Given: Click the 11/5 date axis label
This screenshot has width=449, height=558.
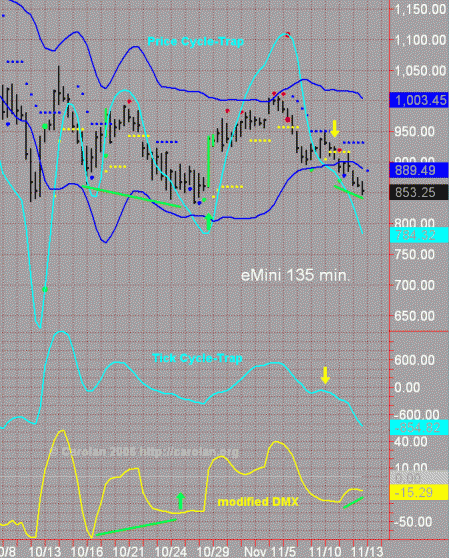Looking at the screenshot, I should point(282,552).
